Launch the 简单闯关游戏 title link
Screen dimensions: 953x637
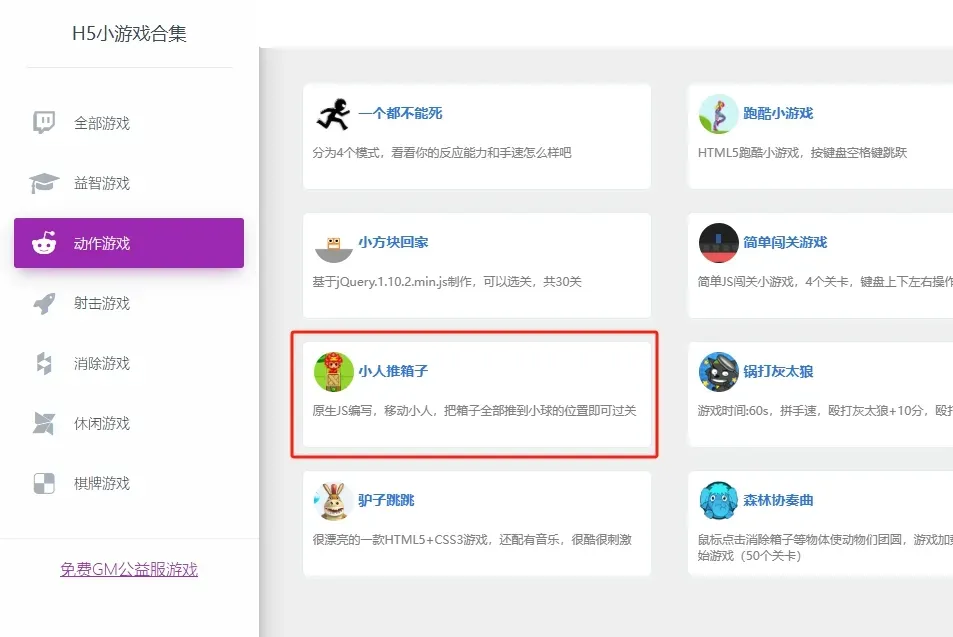tap(785, 242)
